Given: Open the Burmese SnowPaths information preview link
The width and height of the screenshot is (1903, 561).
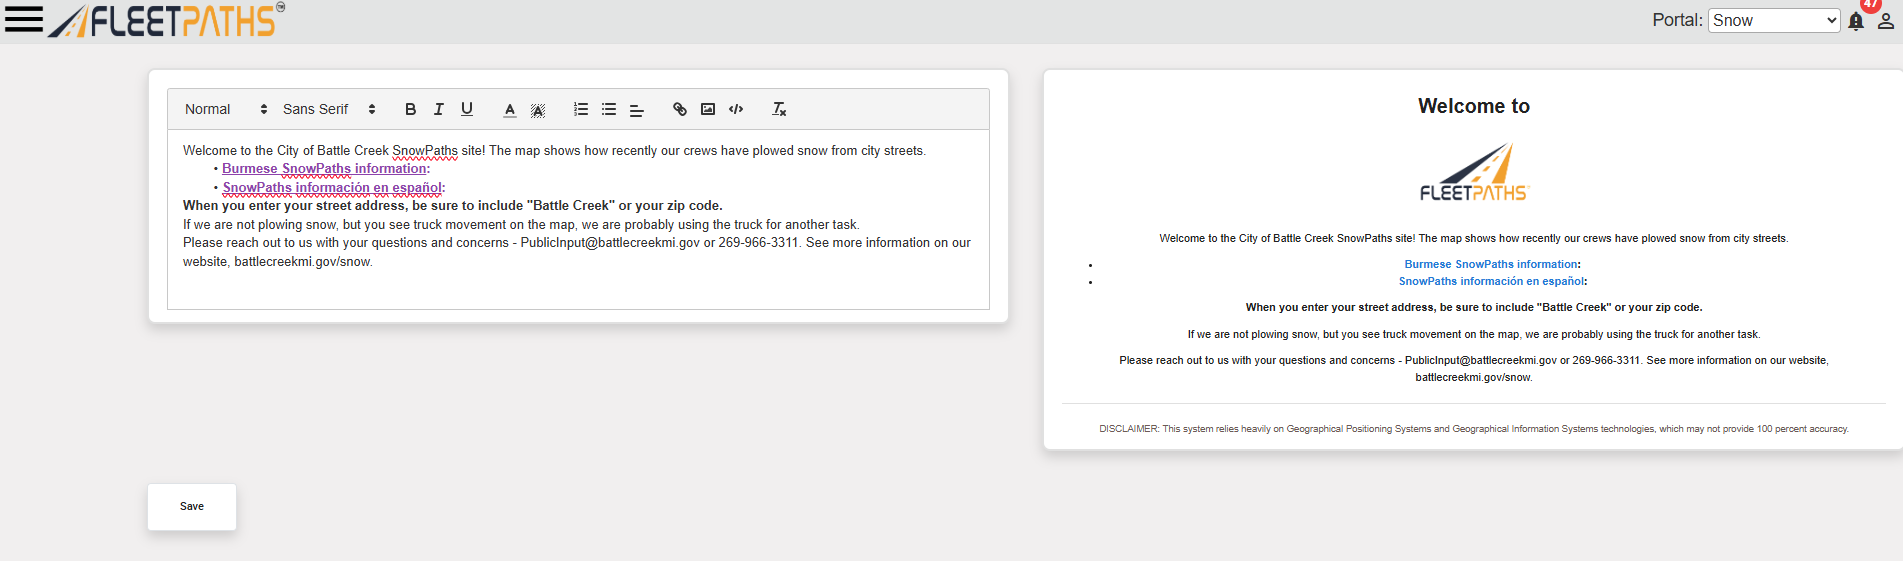Looking at the screenshot, I should click(x=1490, y=264).
